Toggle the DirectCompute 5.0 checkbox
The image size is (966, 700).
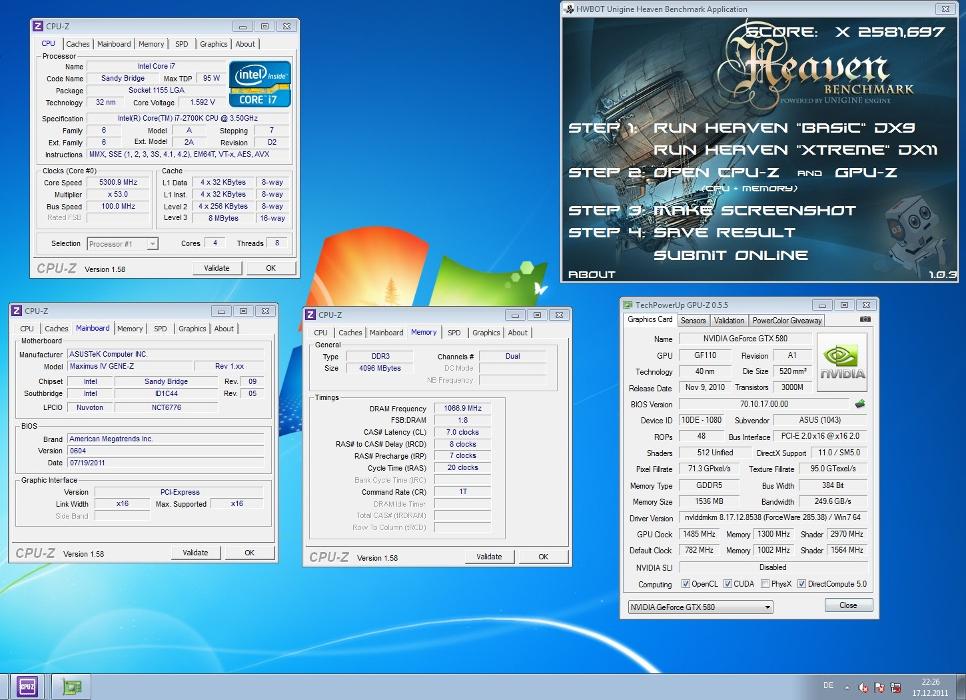click(x=802, y=584)
